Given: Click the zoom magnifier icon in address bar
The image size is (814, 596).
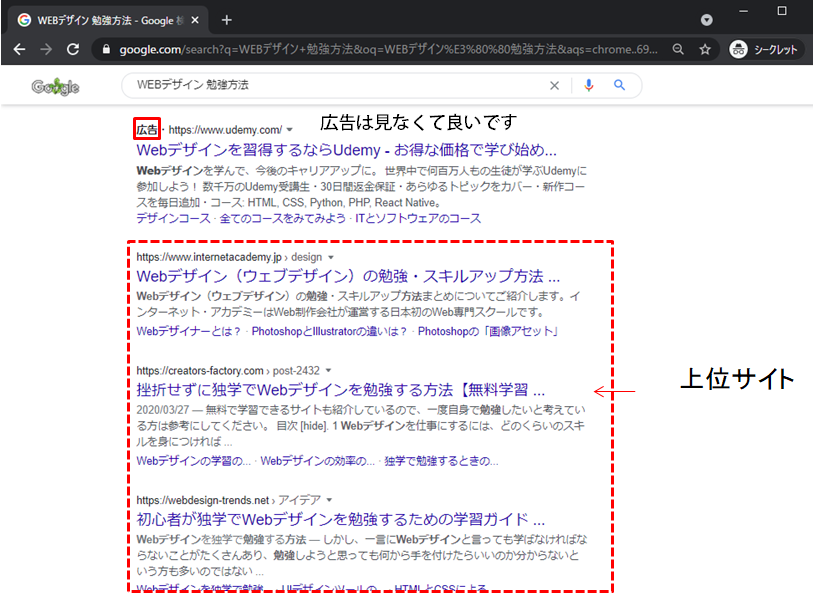Looking at the screenshot, I should 678,49.
